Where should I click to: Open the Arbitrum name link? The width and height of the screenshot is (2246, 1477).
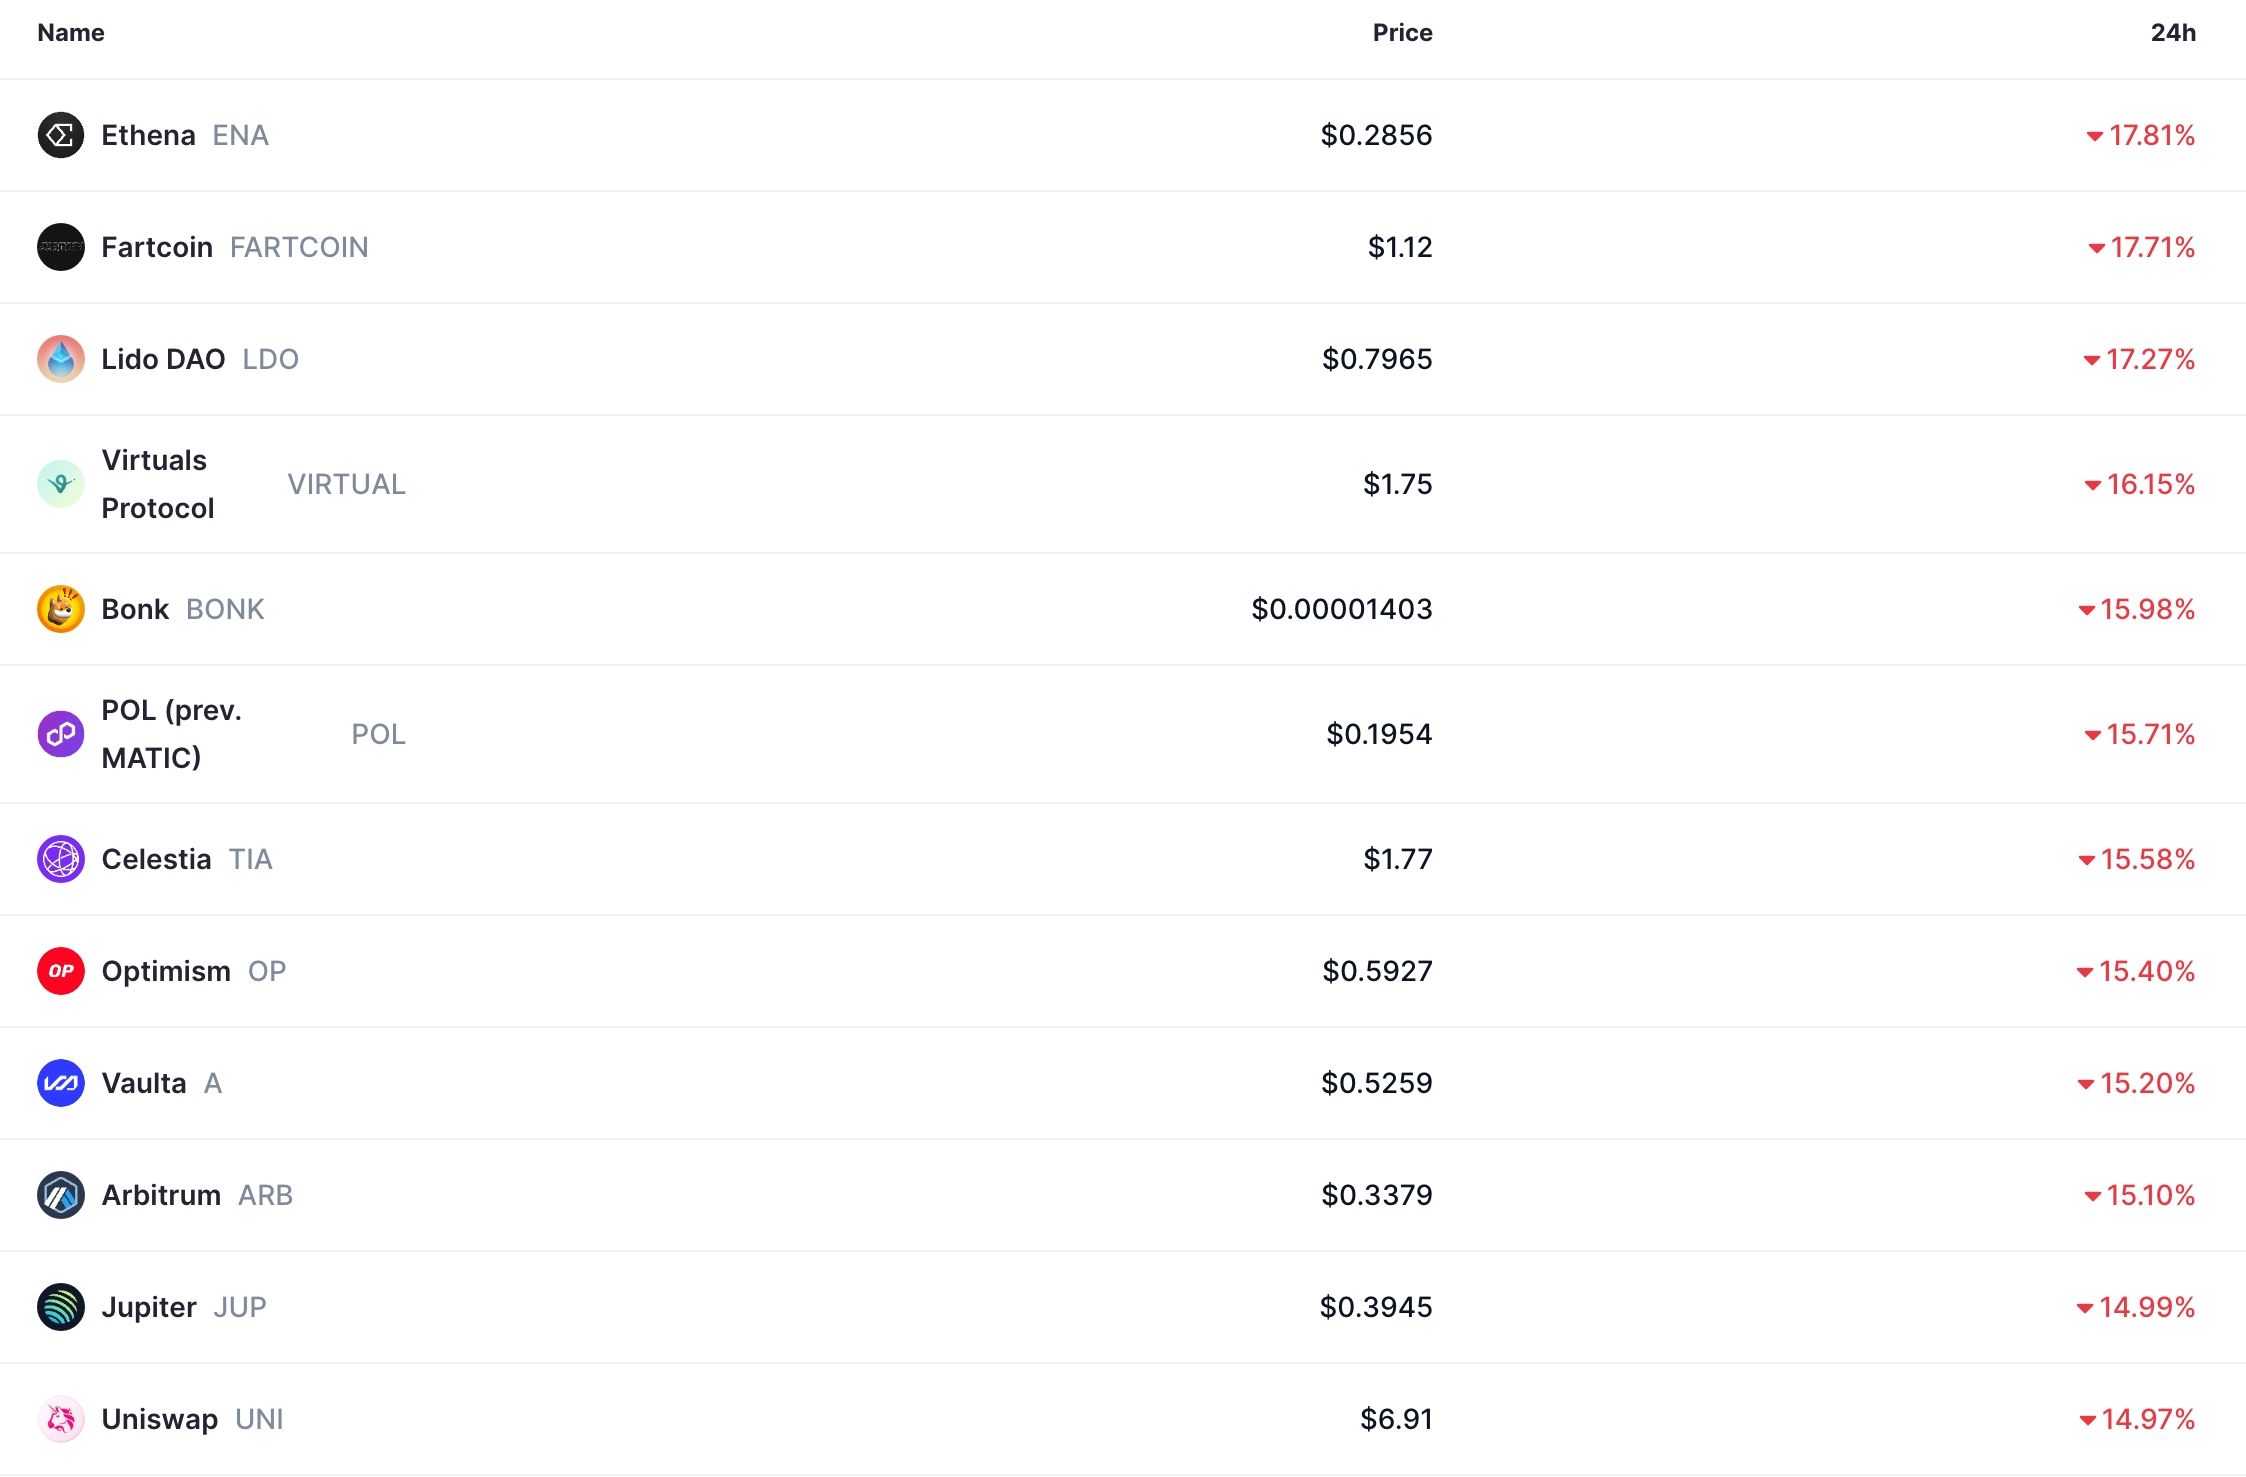point(161,1195)
